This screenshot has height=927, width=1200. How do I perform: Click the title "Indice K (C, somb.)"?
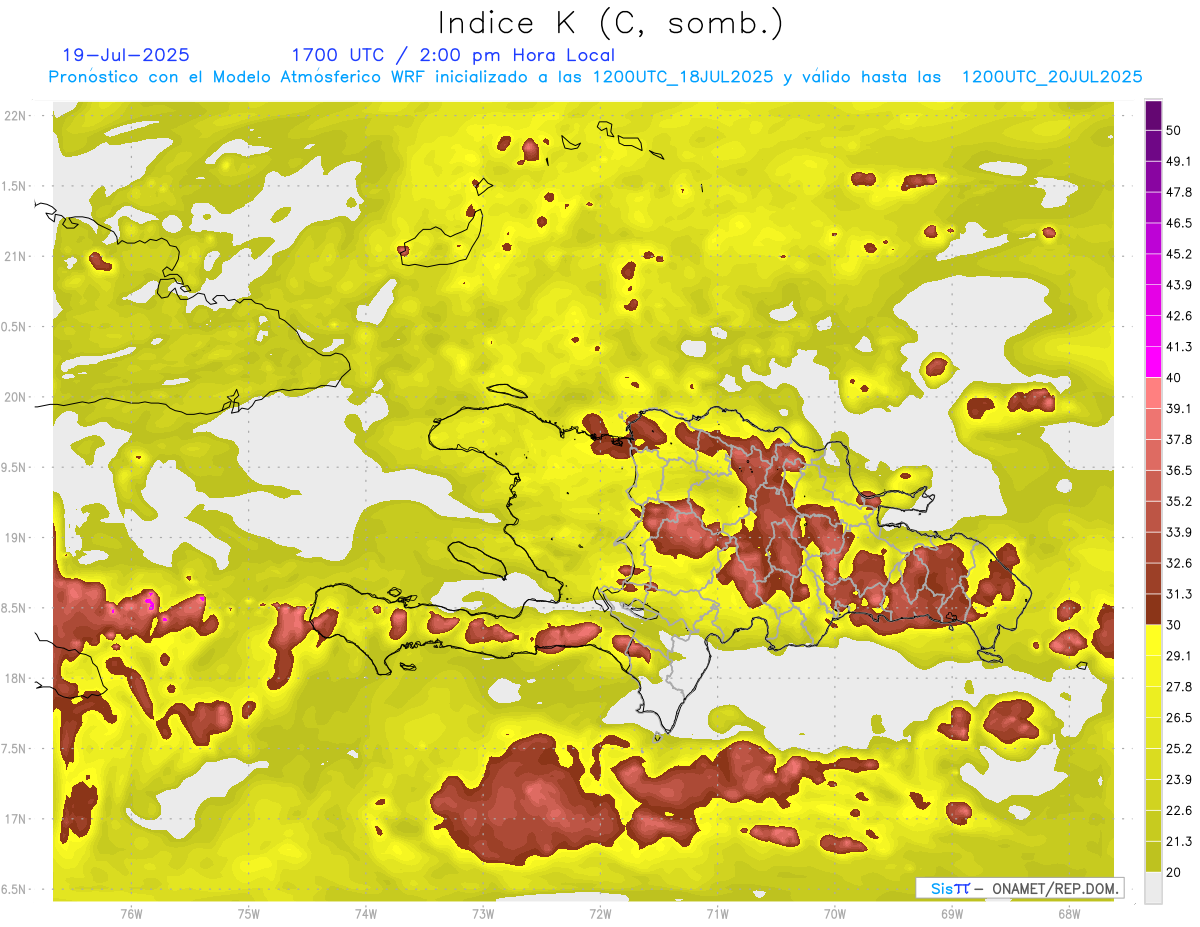click(610, 23)
